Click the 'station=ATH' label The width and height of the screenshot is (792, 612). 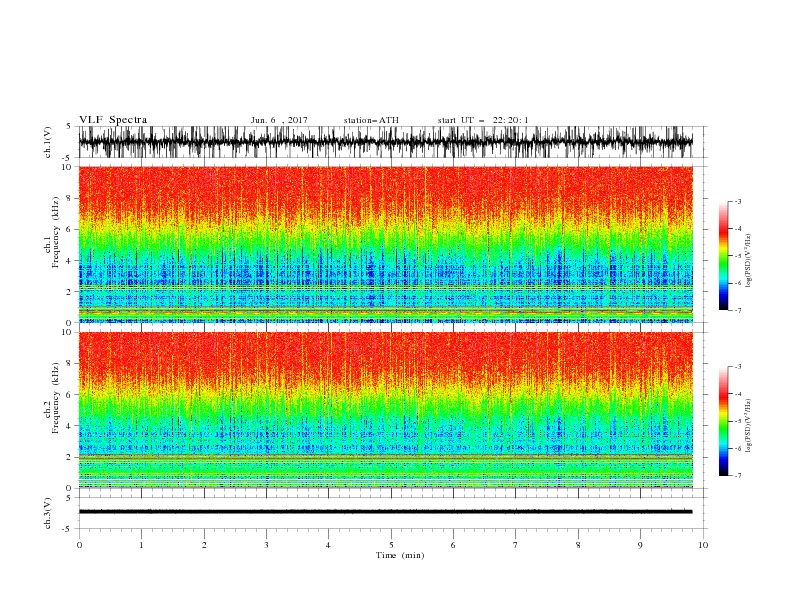click(371, 120)
